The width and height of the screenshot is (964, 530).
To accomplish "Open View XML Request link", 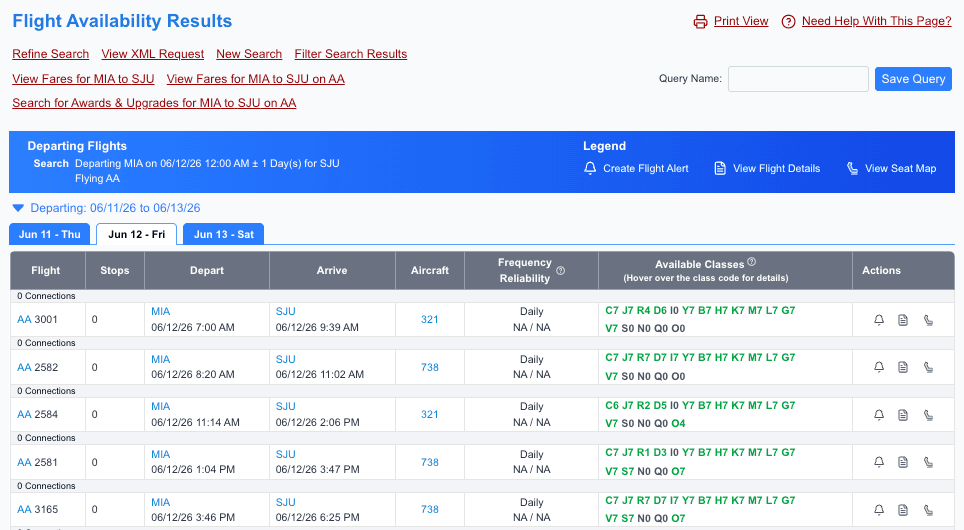I will point(152,54).
